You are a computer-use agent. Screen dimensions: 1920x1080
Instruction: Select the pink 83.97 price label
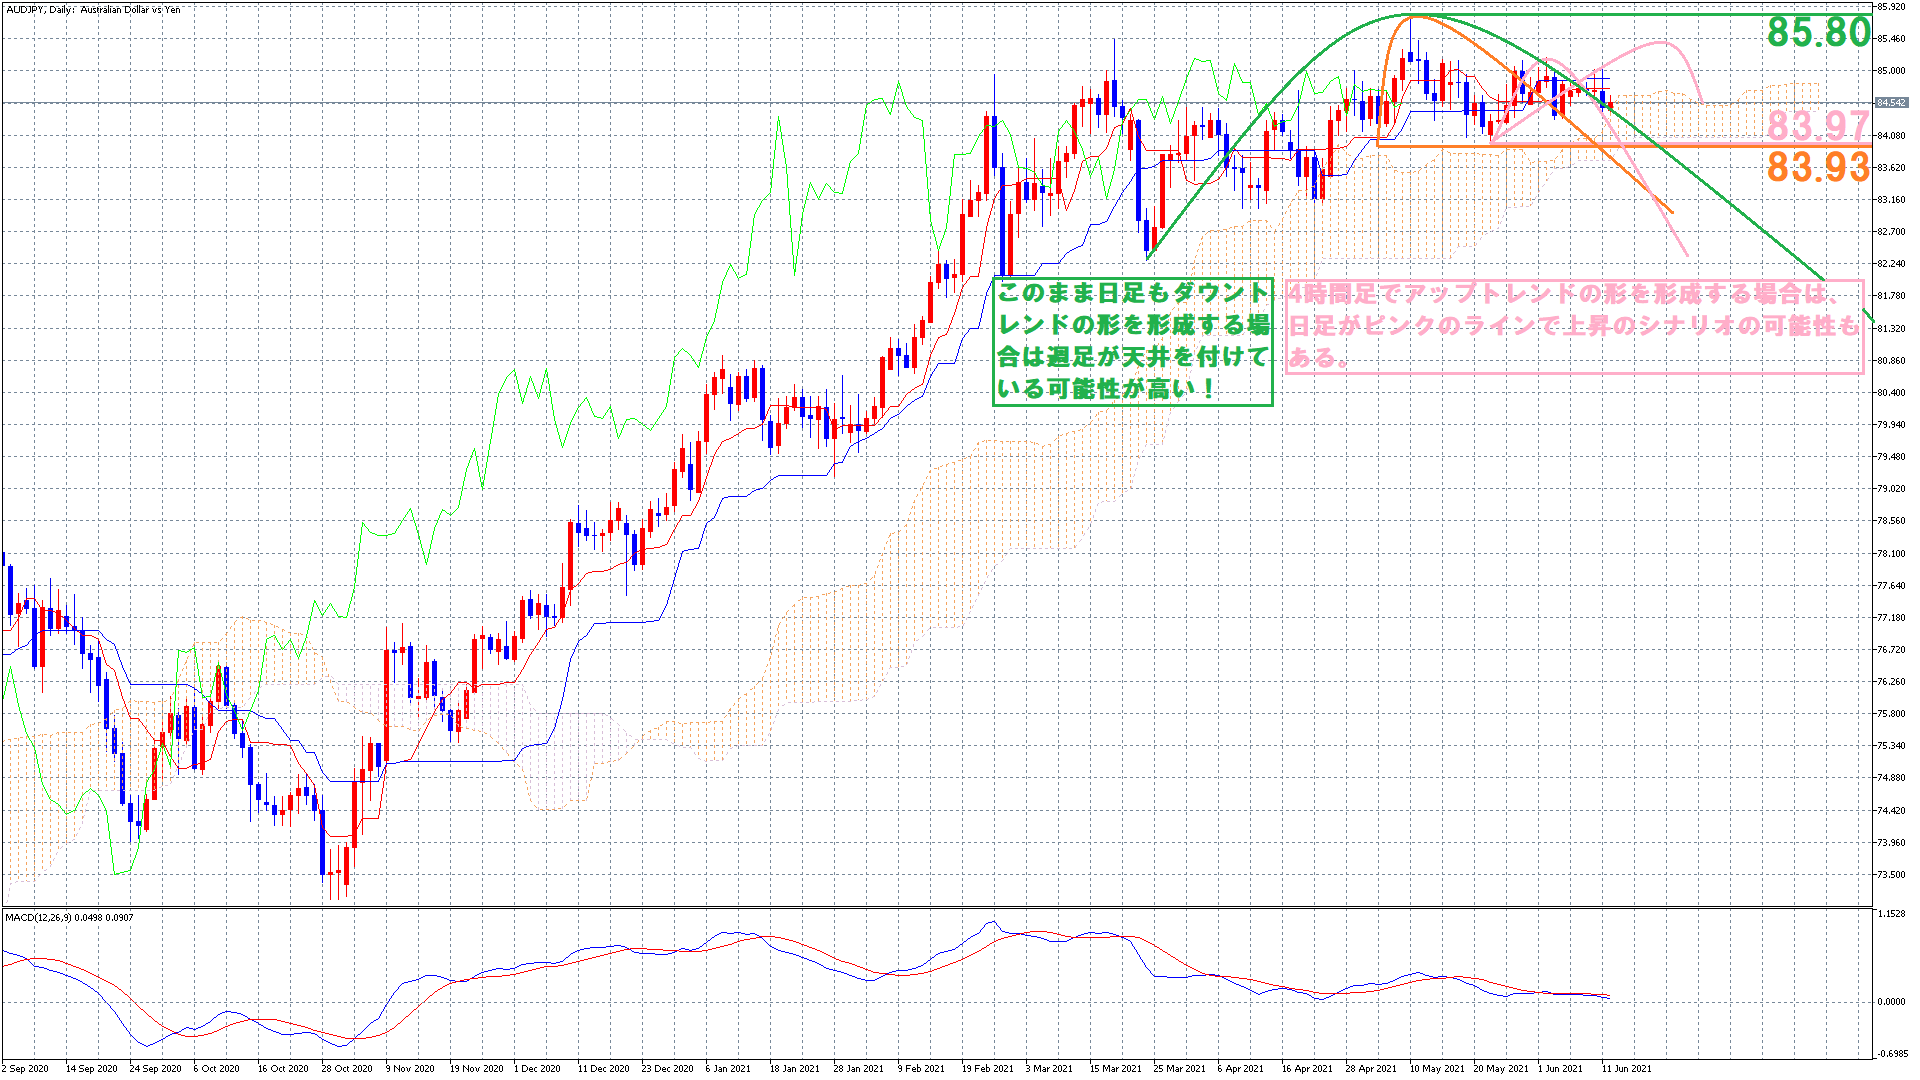[x=1817, y=126]
